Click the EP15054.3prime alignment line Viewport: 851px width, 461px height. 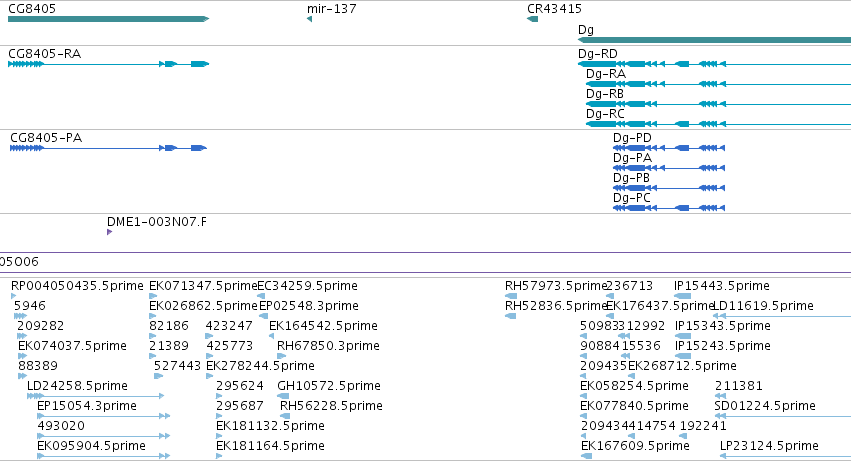tap(104, 416)
